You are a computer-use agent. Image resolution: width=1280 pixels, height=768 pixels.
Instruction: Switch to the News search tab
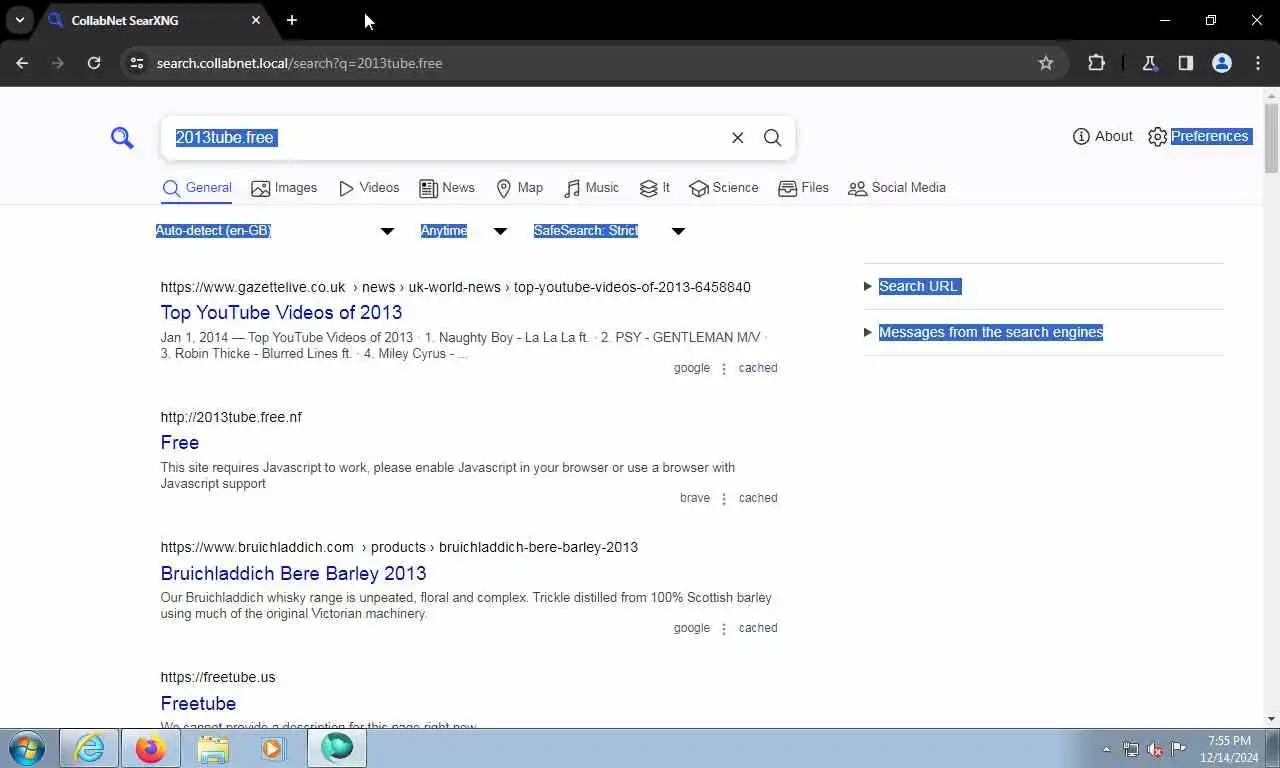[x=447, y=188]
